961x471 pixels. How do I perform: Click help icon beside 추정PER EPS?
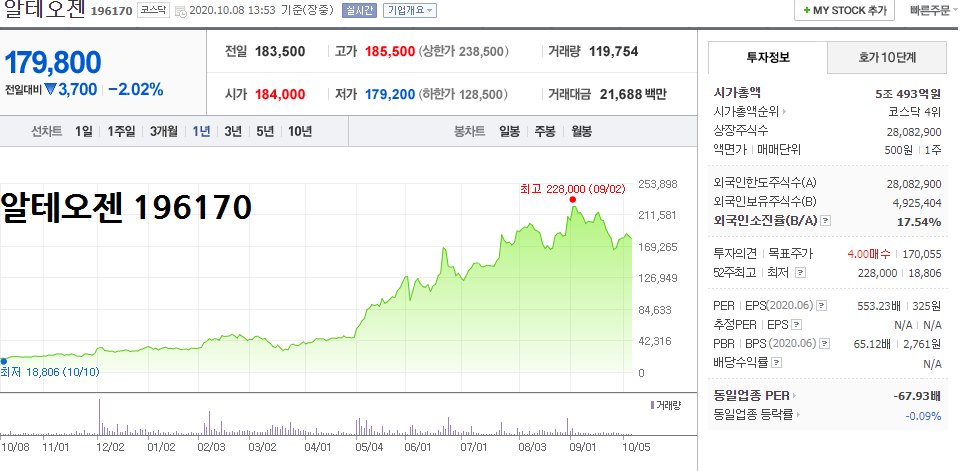(x=796, y=324)
